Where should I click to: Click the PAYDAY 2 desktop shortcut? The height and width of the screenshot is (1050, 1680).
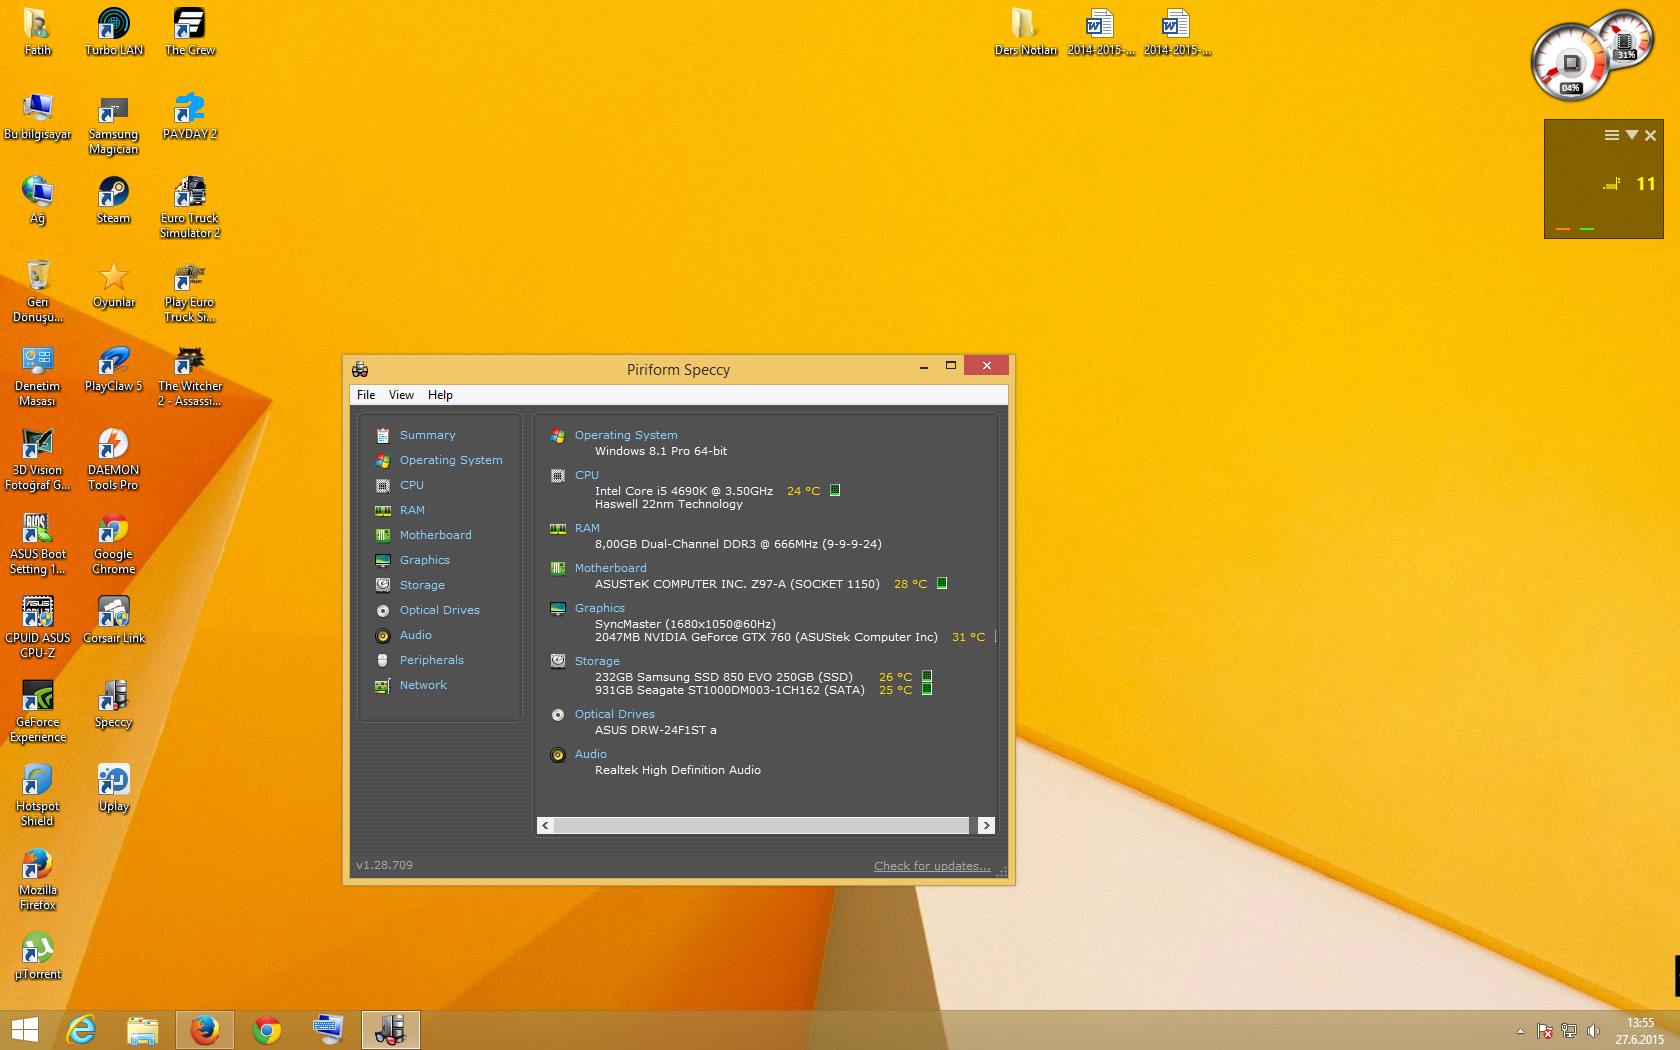[x=189, y=116]
